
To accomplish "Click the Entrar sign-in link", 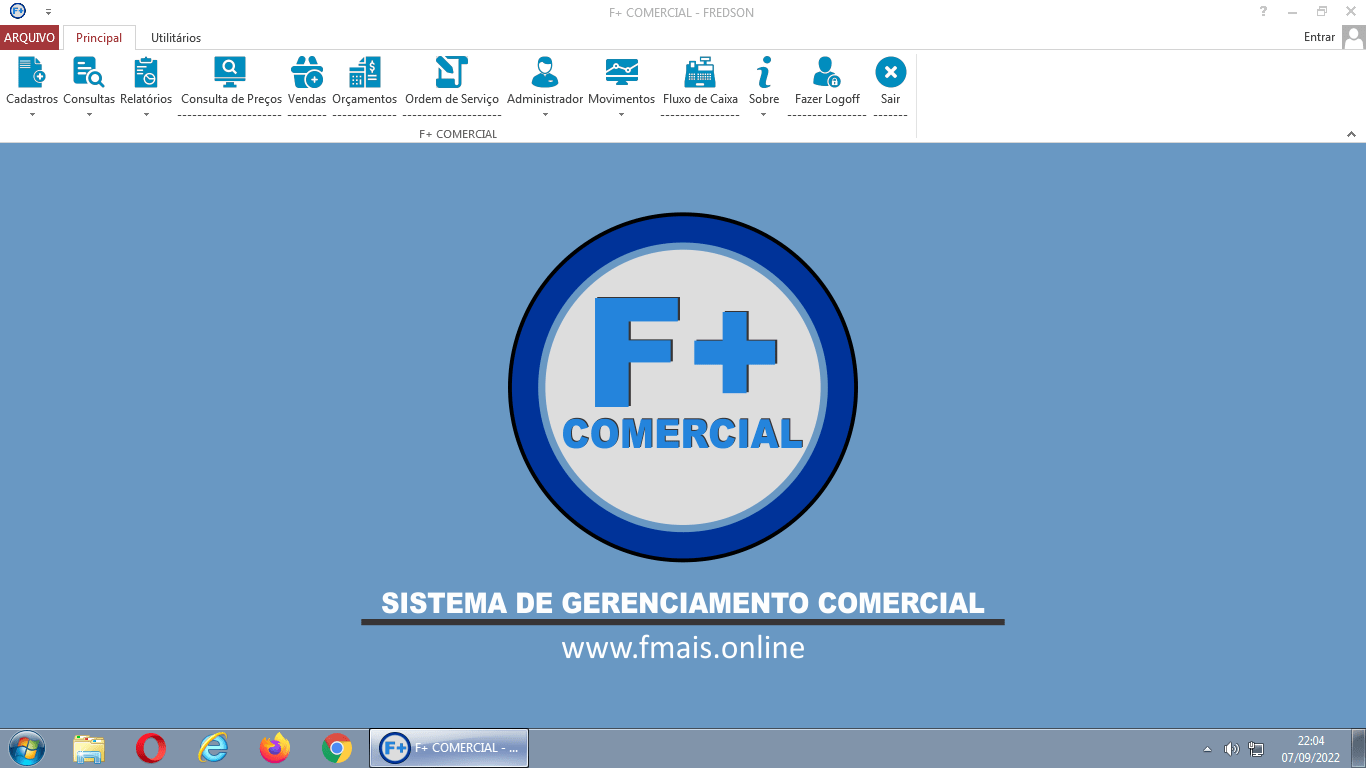I will [x=1319, y=37].
